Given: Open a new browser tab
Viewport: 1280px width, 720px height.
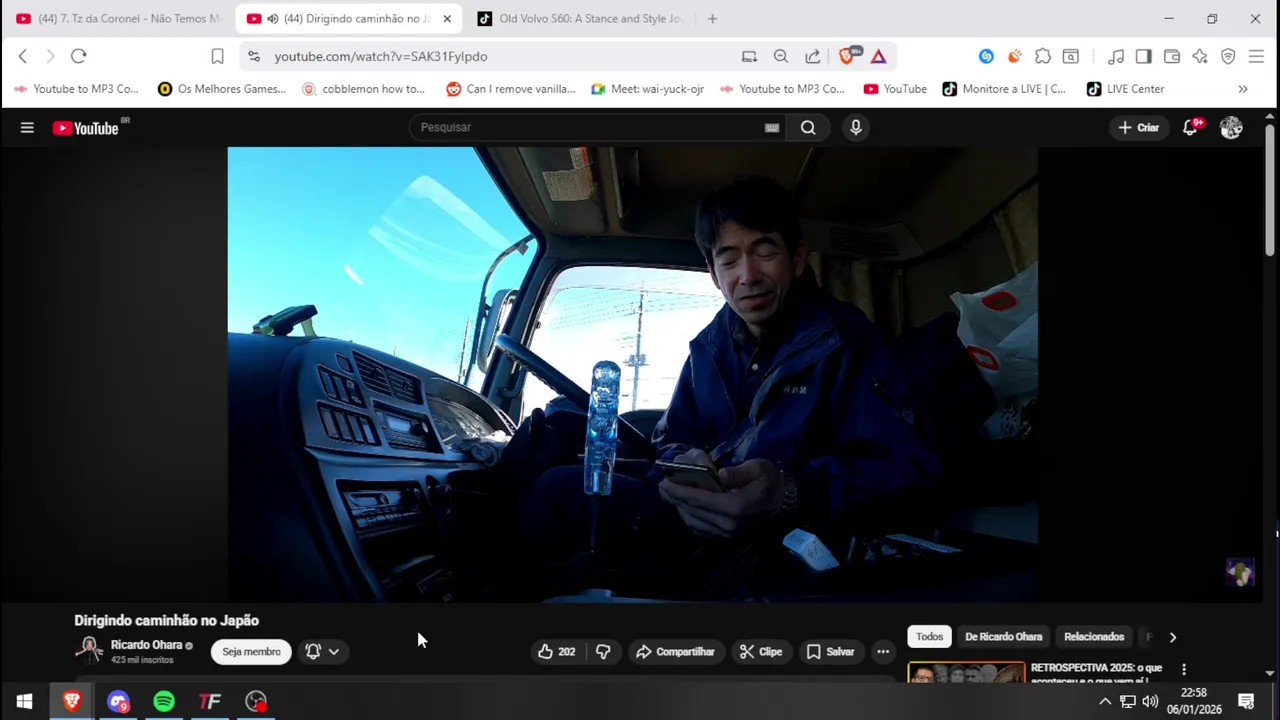Looking at the screenshot, I should coord(712,18).
